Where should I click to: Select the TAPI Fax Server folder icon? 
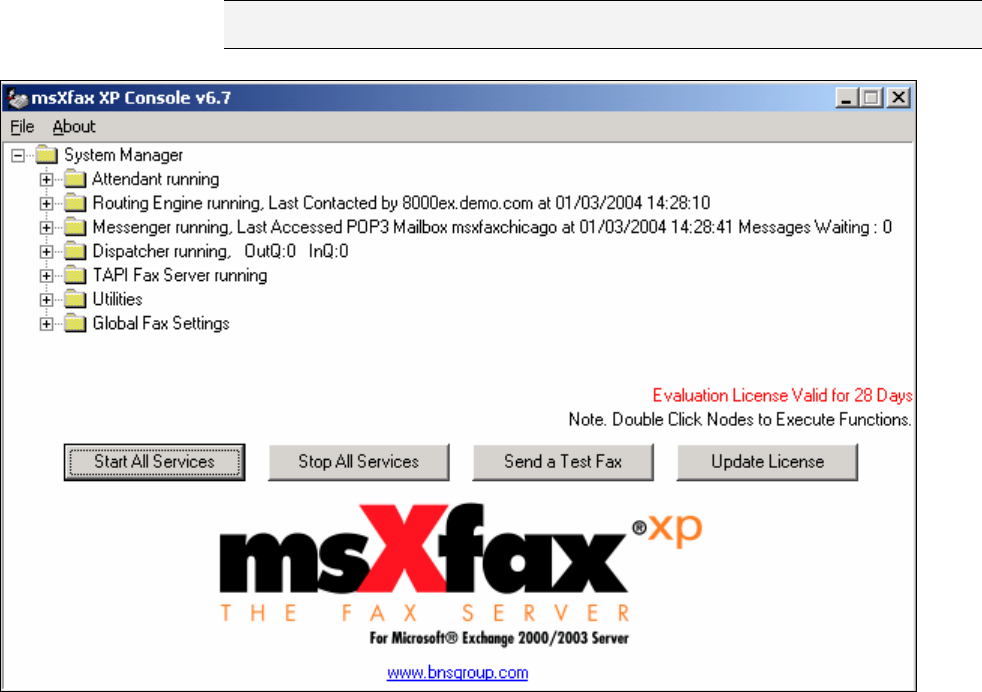point(75,275)
